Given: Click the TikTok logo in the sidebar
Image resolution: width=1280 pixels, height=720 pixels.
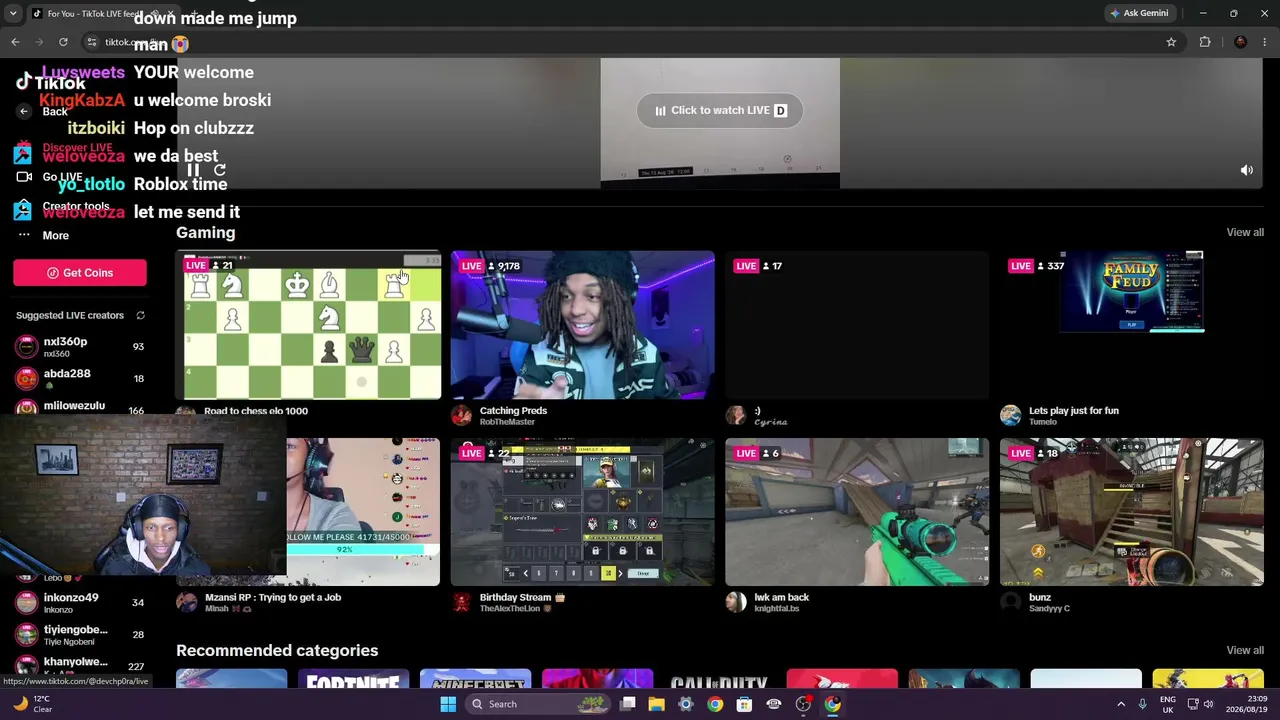Looking at the screenshot, I should coord(51,83).
